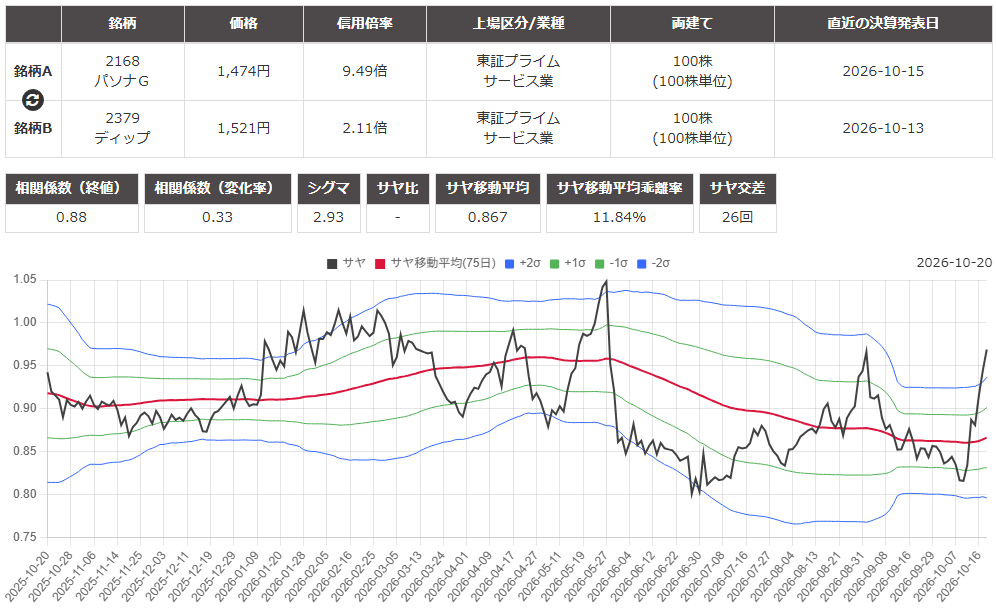Click the 銘柄A row label
The width and height of the screenshot is (996, 609).
[x=33, y=71]
